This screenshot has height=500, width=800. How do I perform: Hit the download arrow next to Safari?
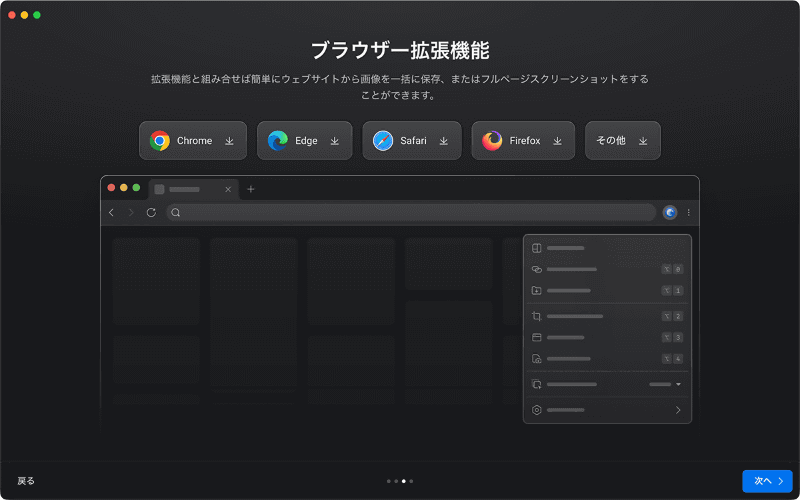point(444,141)
